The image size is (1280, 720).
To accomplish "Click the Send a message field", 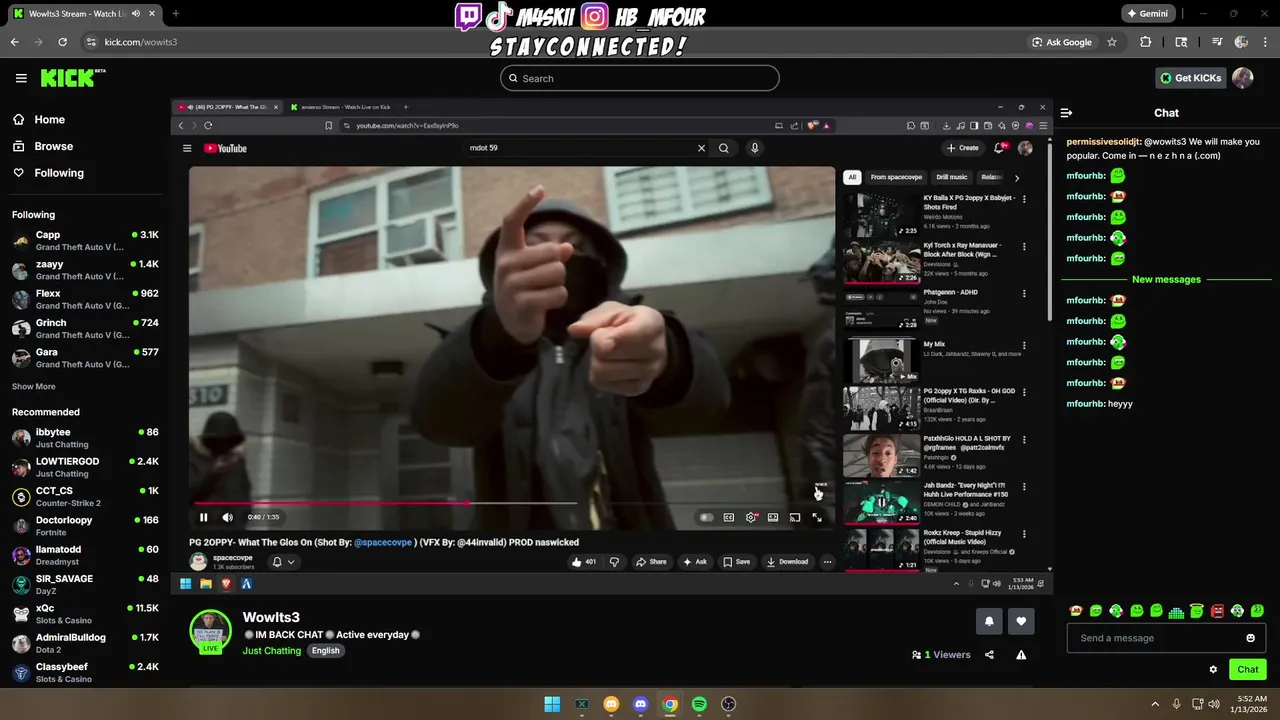I will point(1155,638).
